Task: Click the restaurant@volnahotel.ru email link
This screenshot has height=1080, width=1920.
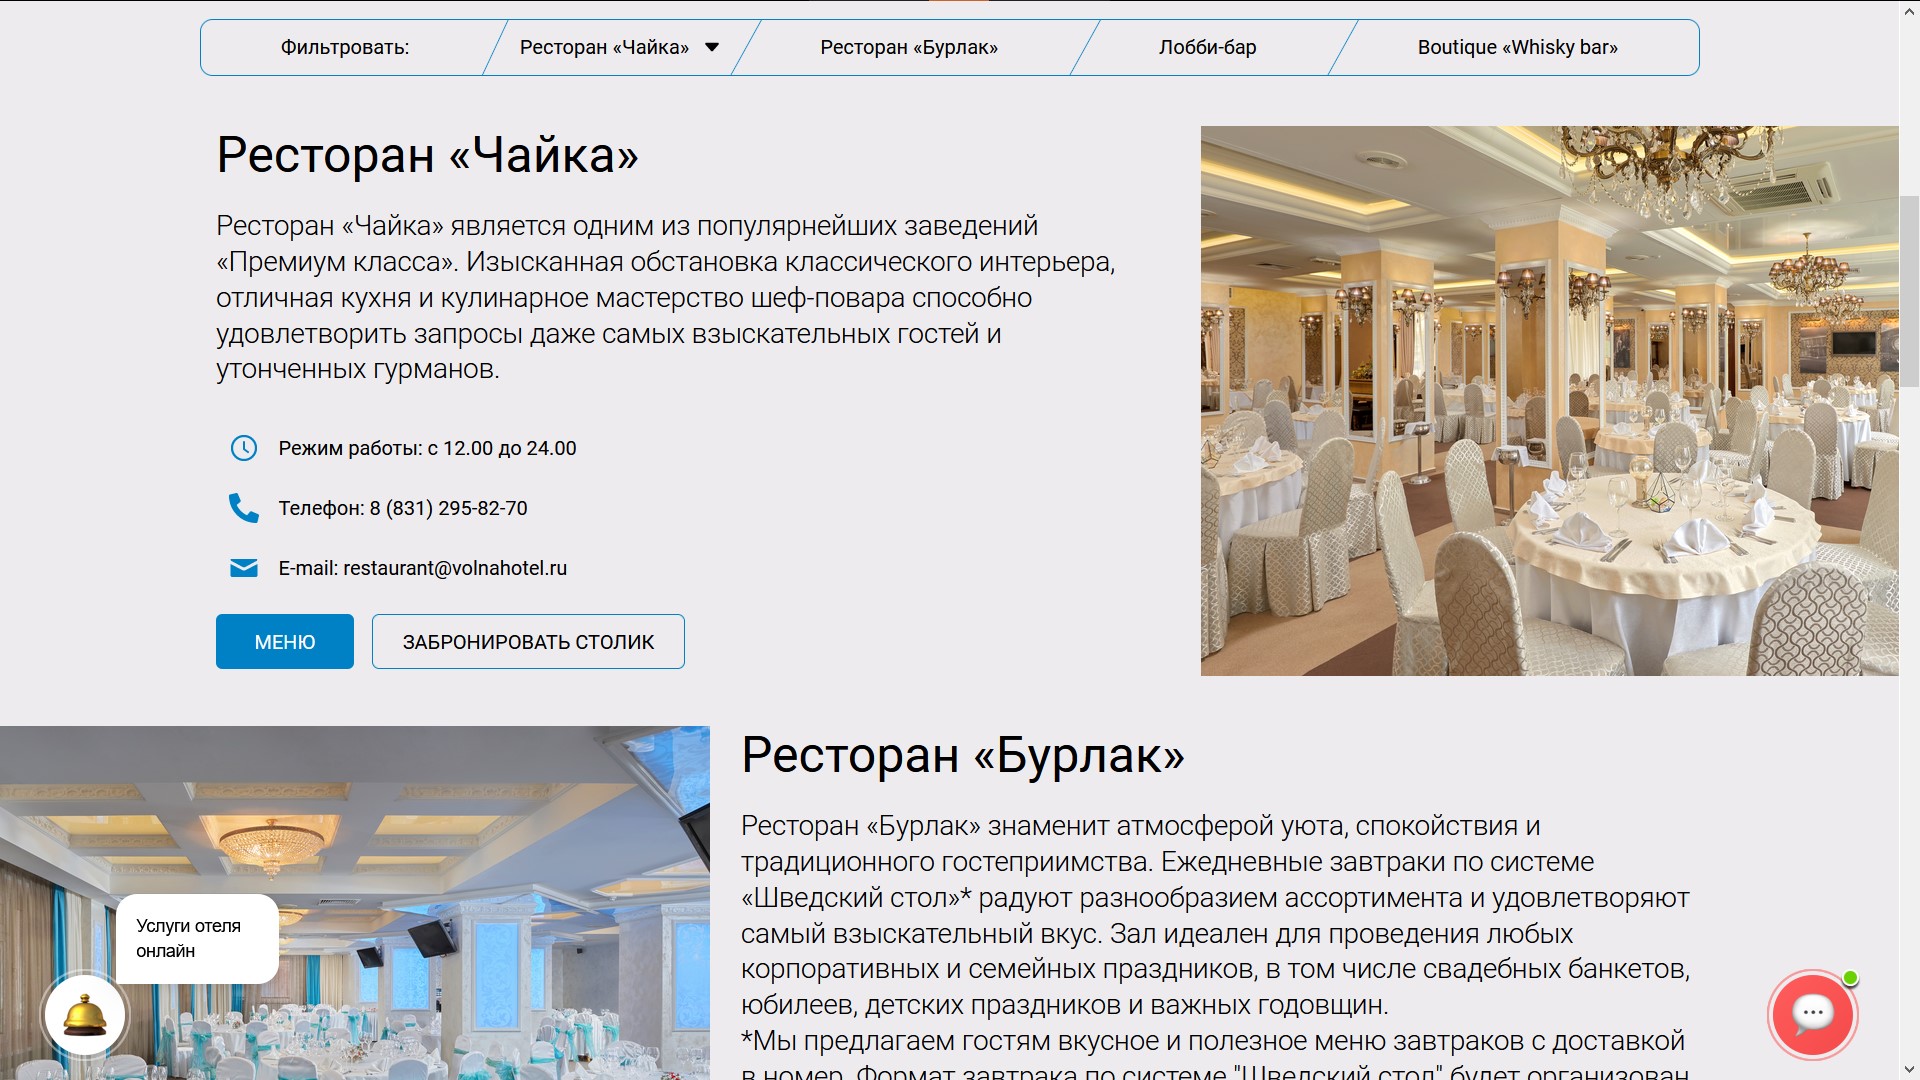Action: tap(455, 568)
